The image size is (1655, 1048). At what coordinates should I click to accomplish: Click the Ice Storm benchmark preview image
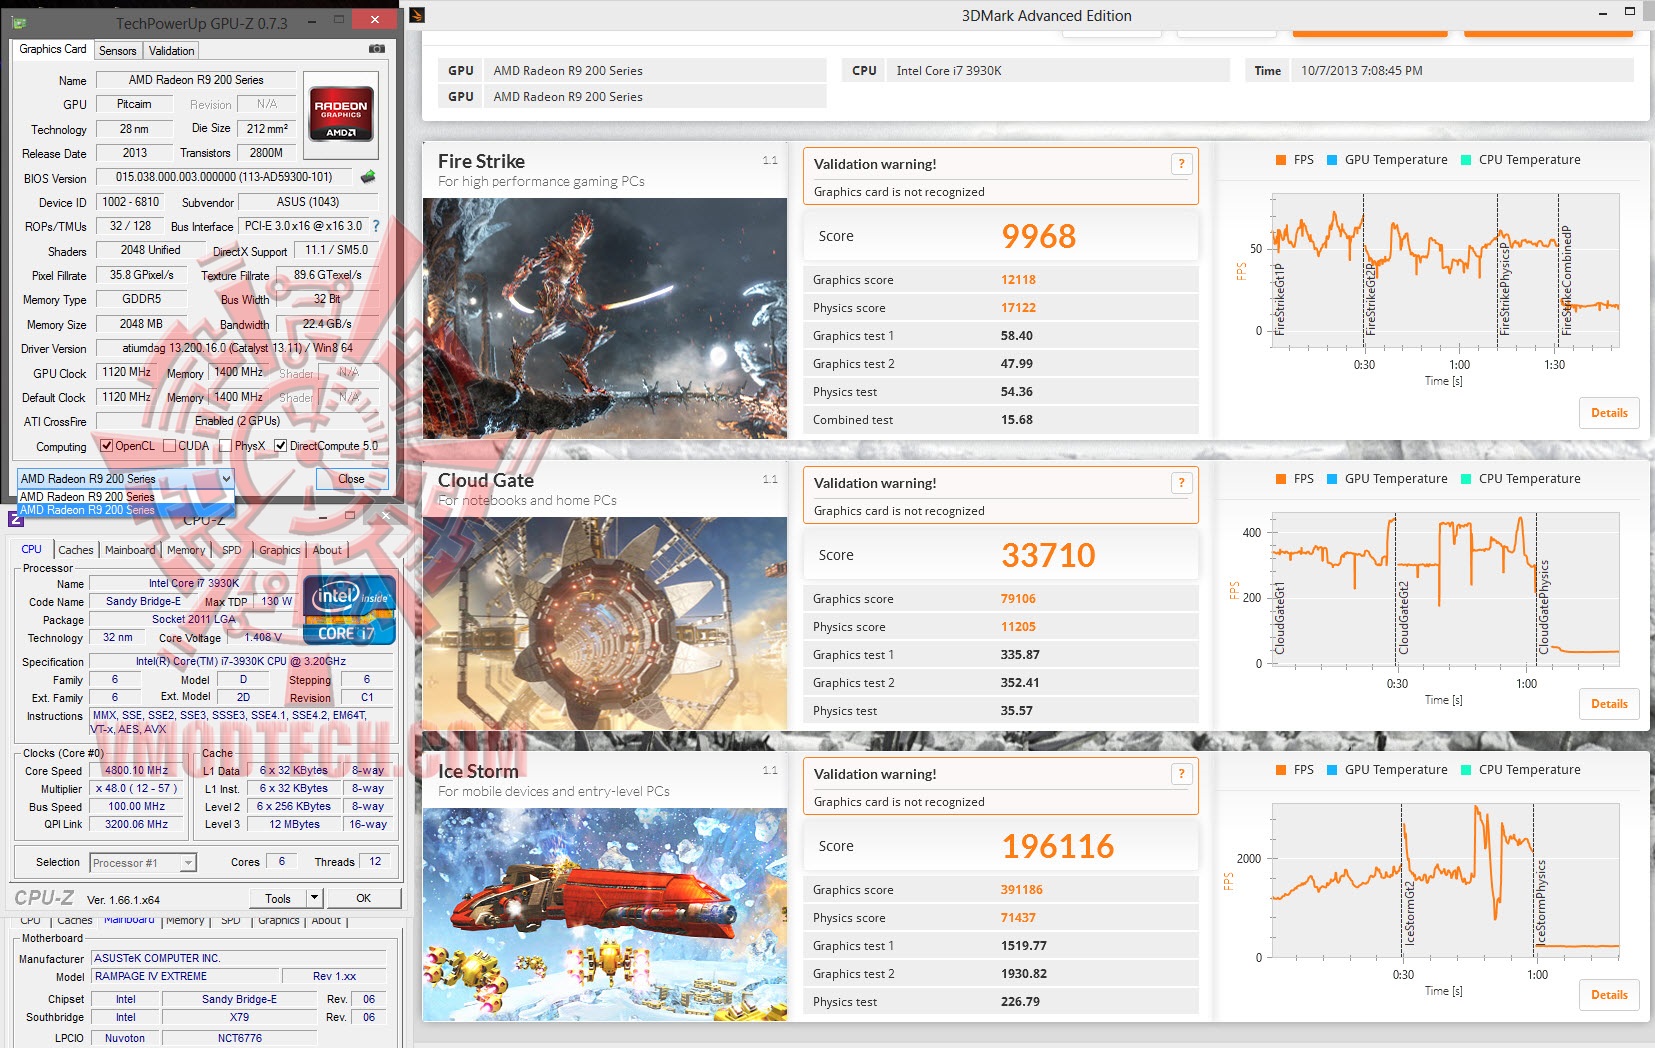[x=605, y=914]
